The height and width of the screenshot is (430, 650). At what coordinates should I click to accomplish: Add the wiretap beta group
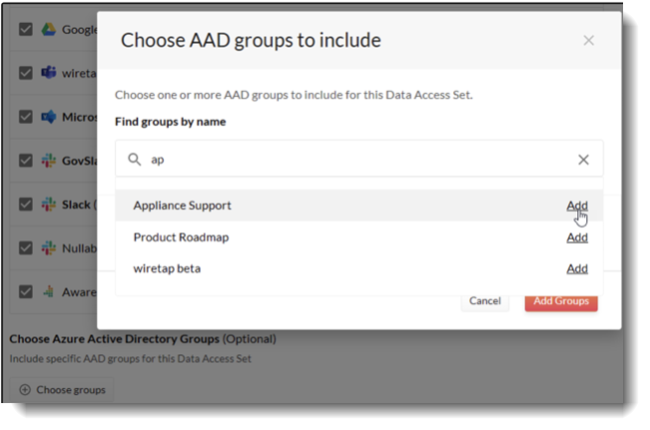pyautogui.click(x=577, y=268)
